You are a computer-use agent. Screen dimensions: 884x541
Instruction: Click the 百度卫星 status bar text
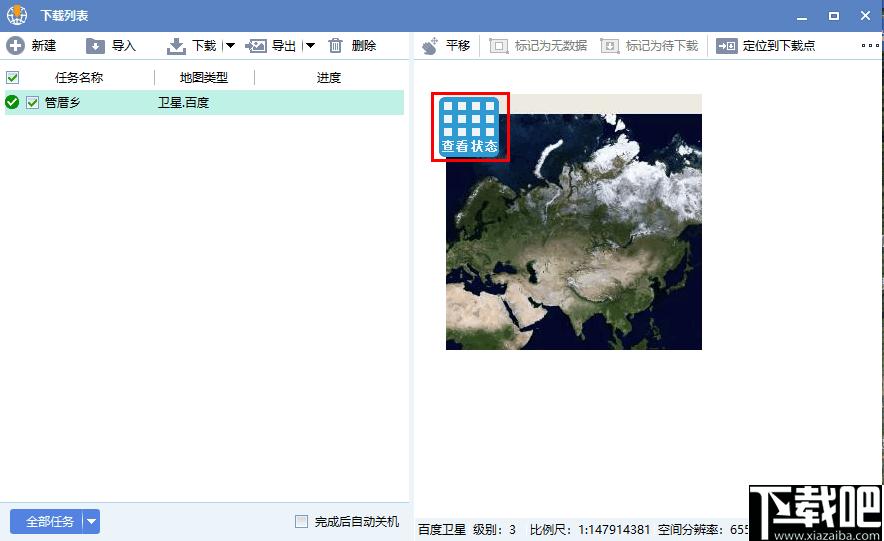[442, 530]
